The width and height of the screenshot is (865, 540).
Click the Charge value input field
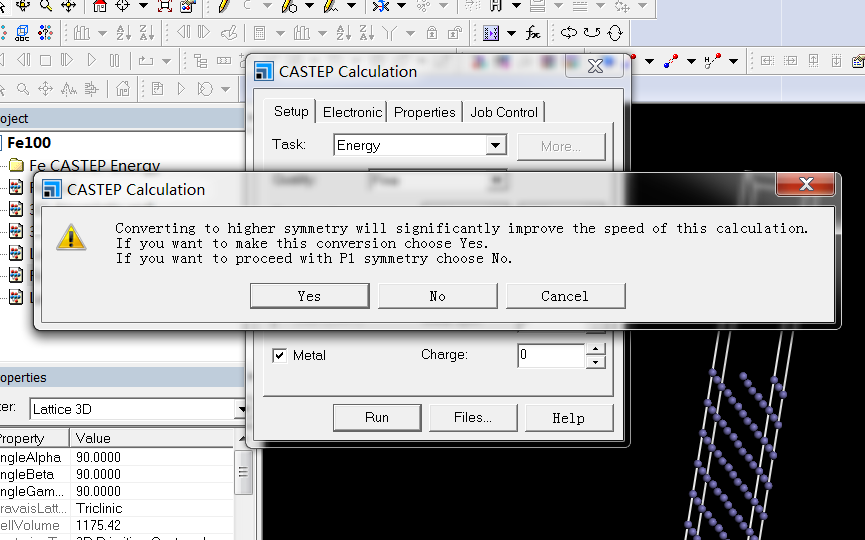point(551,355)
